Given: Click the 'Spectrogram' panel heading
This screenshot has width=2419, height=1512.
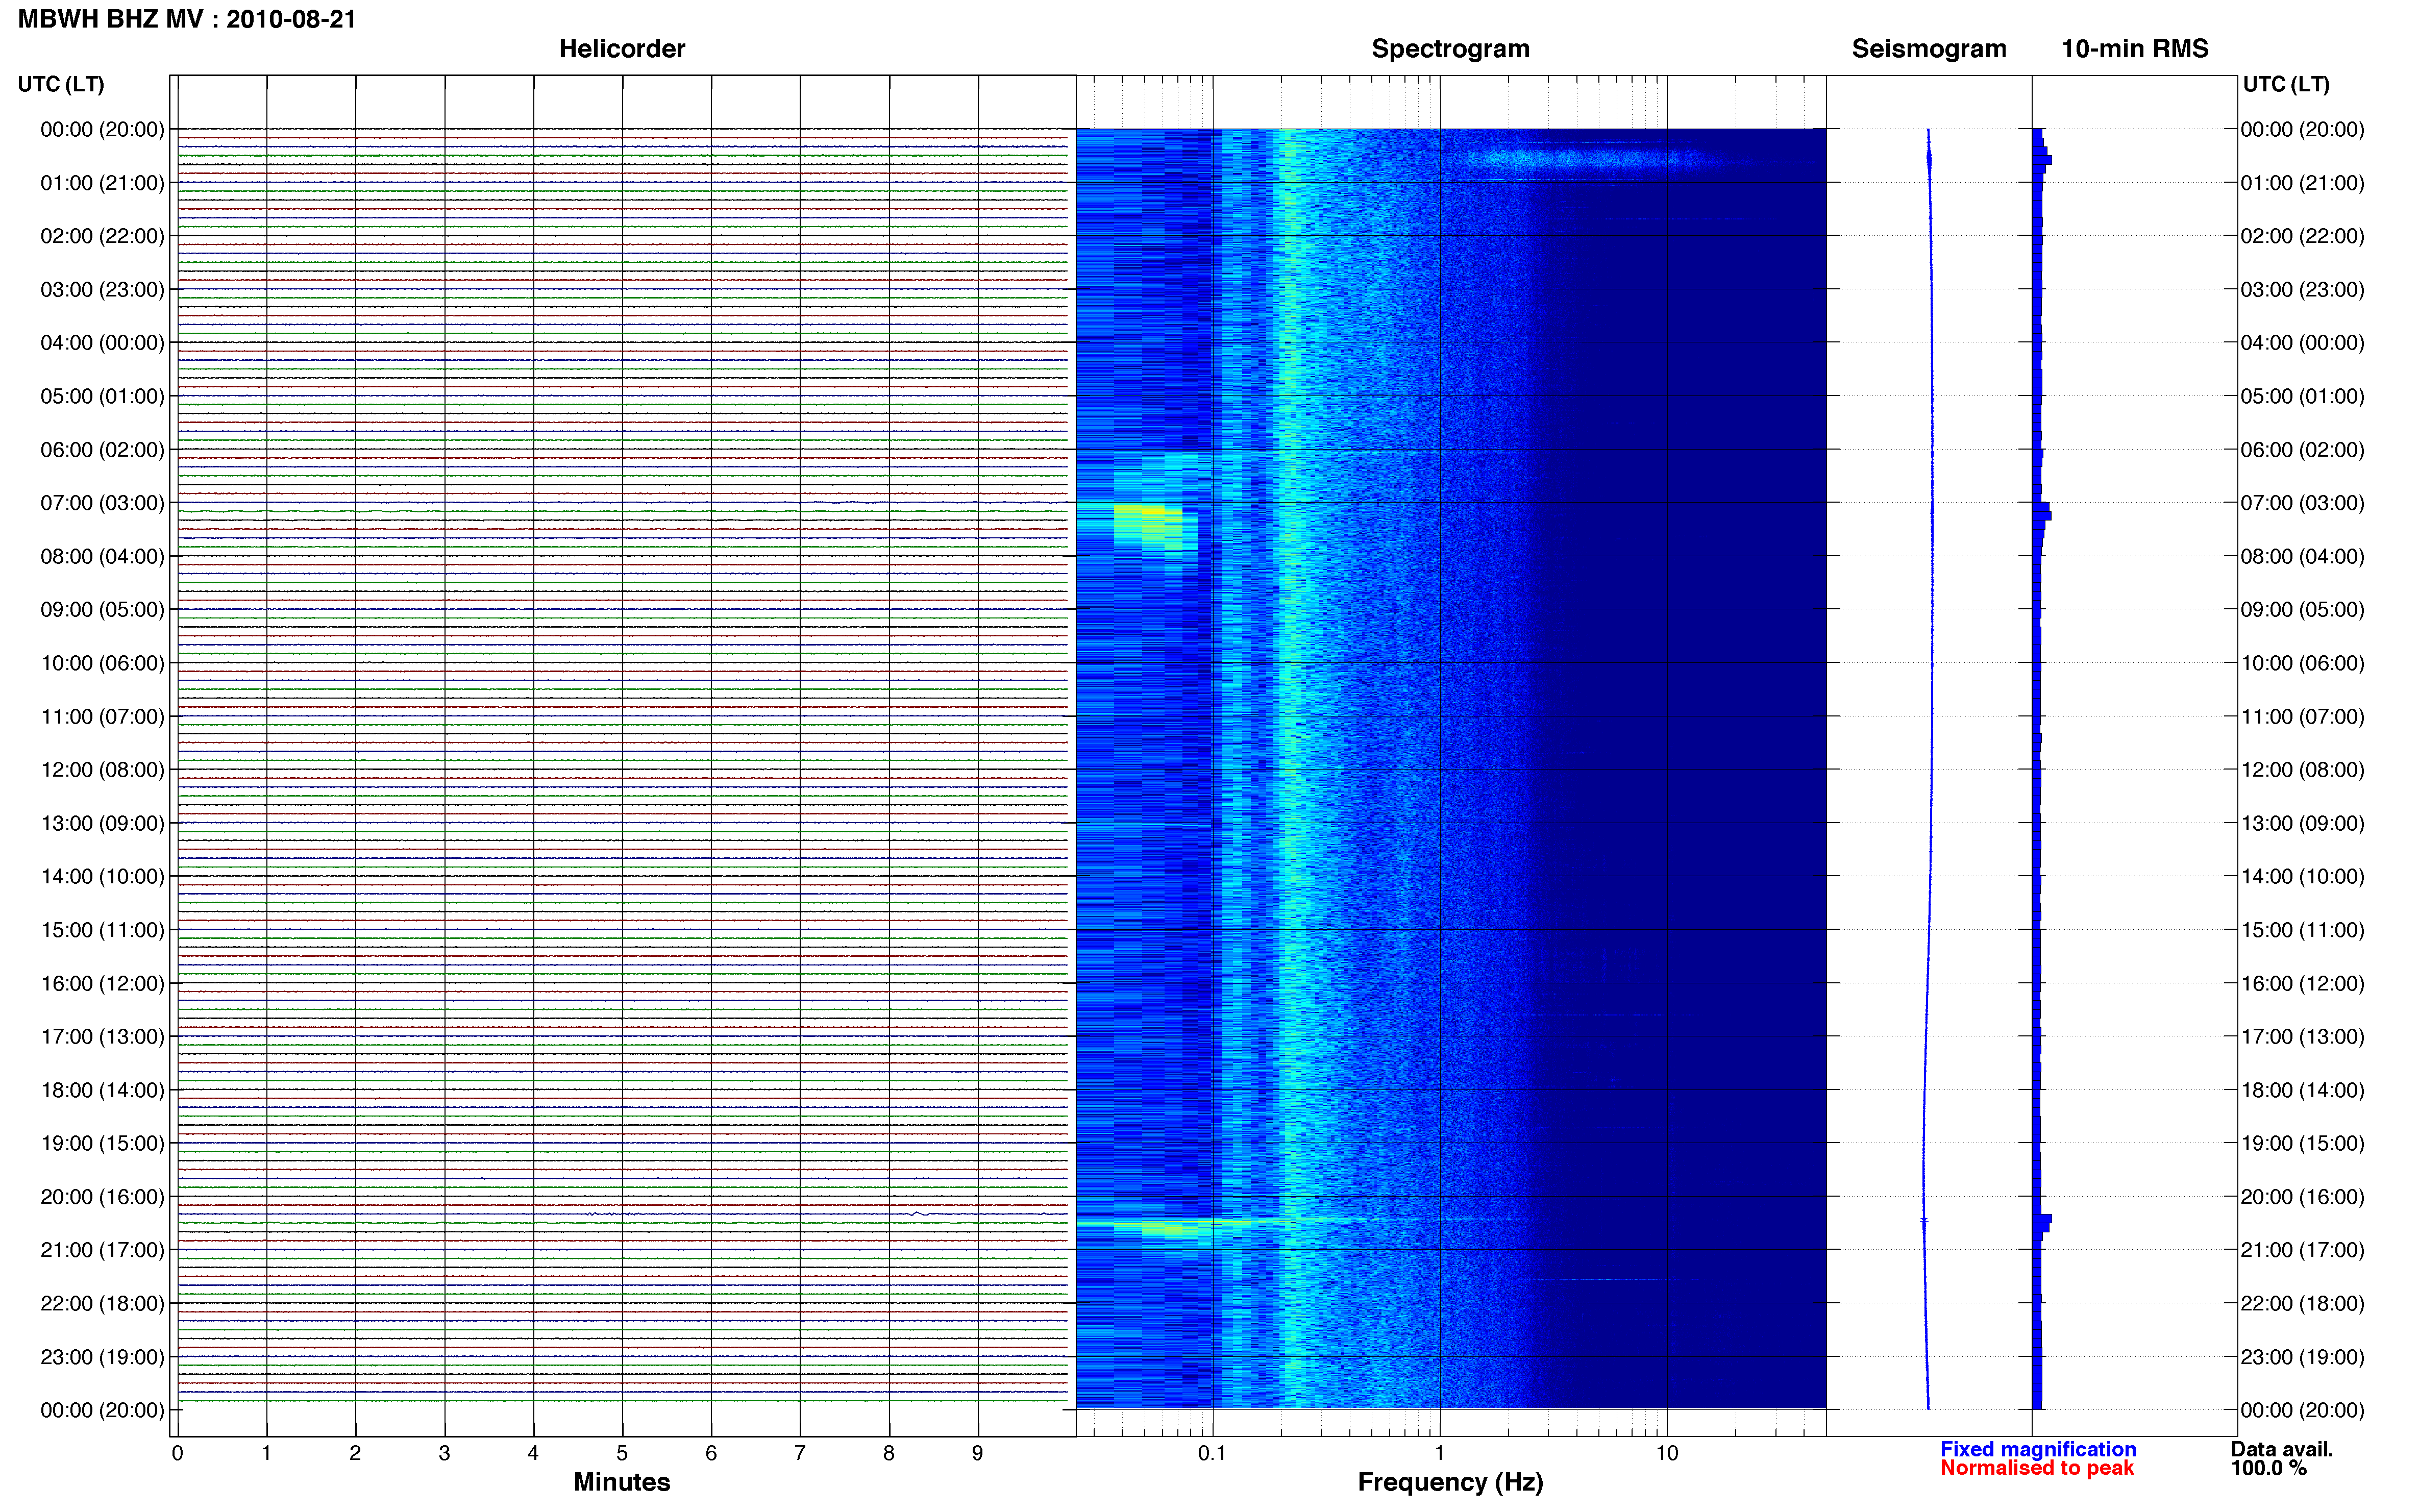Looking at the screenshot, I should click(x=1450, y=48).
